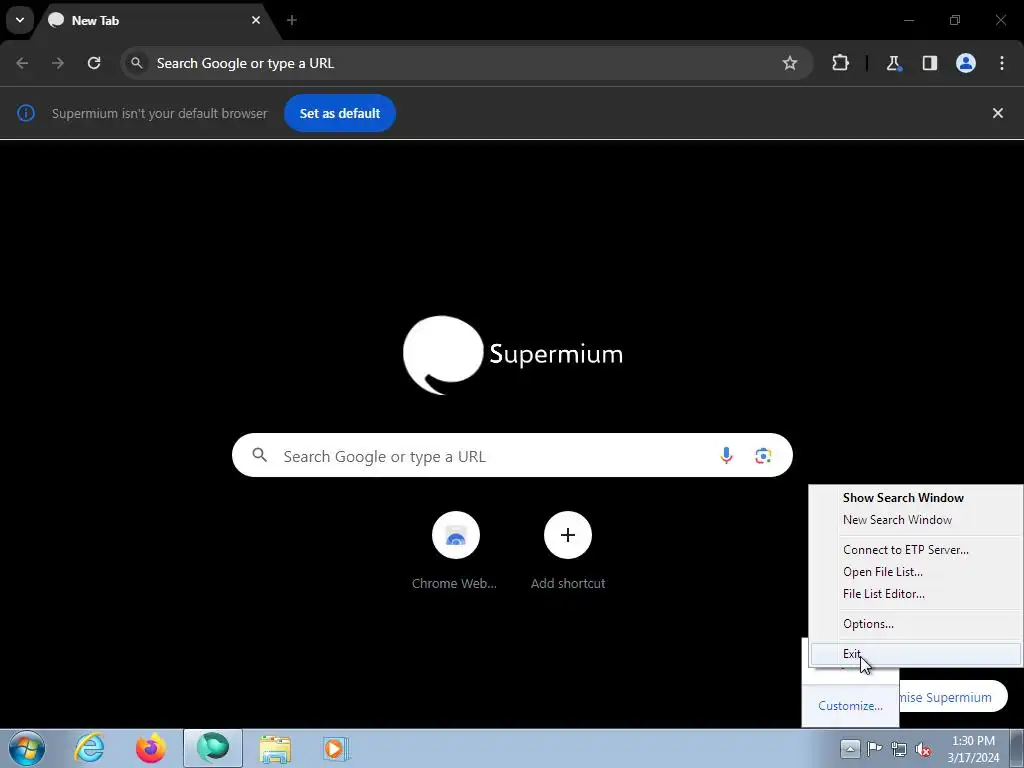Image resolution: width=1024 pixels, height=768 pixels.
Task: Search by image with lens icon
Action: (x=763, y=455)
